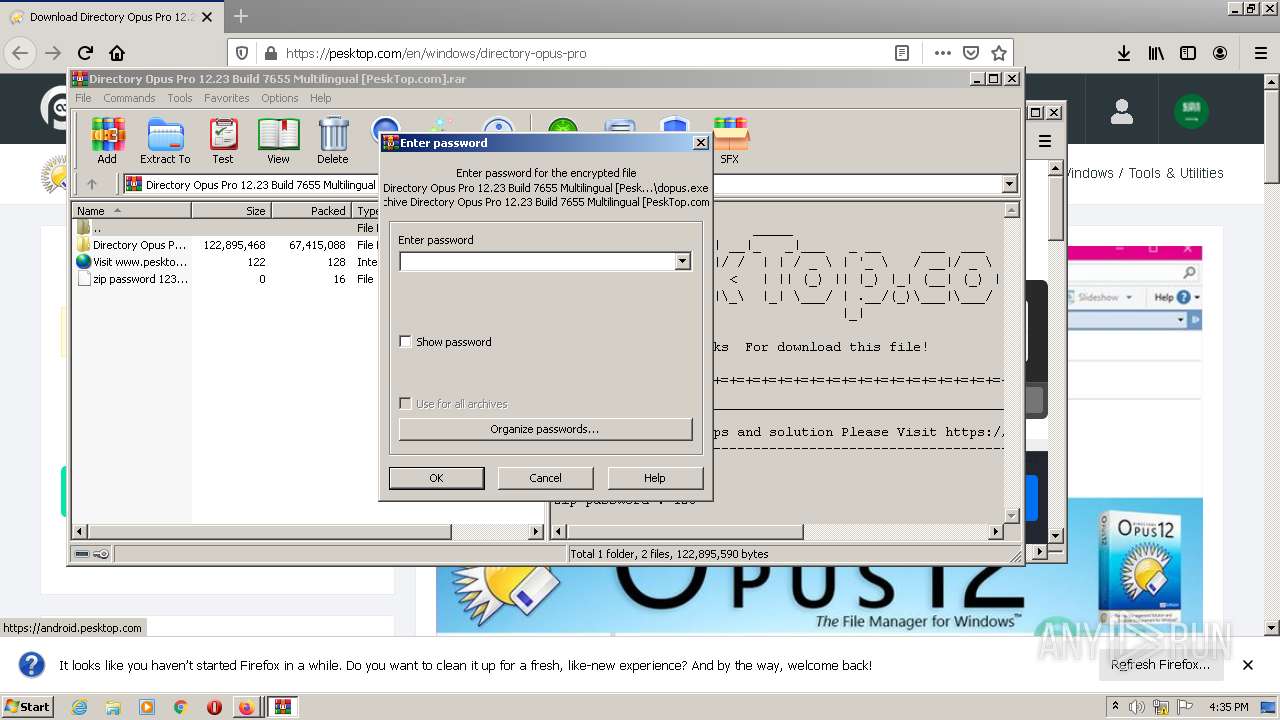Click the green flag language icon
The width and height of the screenshot is (1280, 720).
click(1190, 111)
